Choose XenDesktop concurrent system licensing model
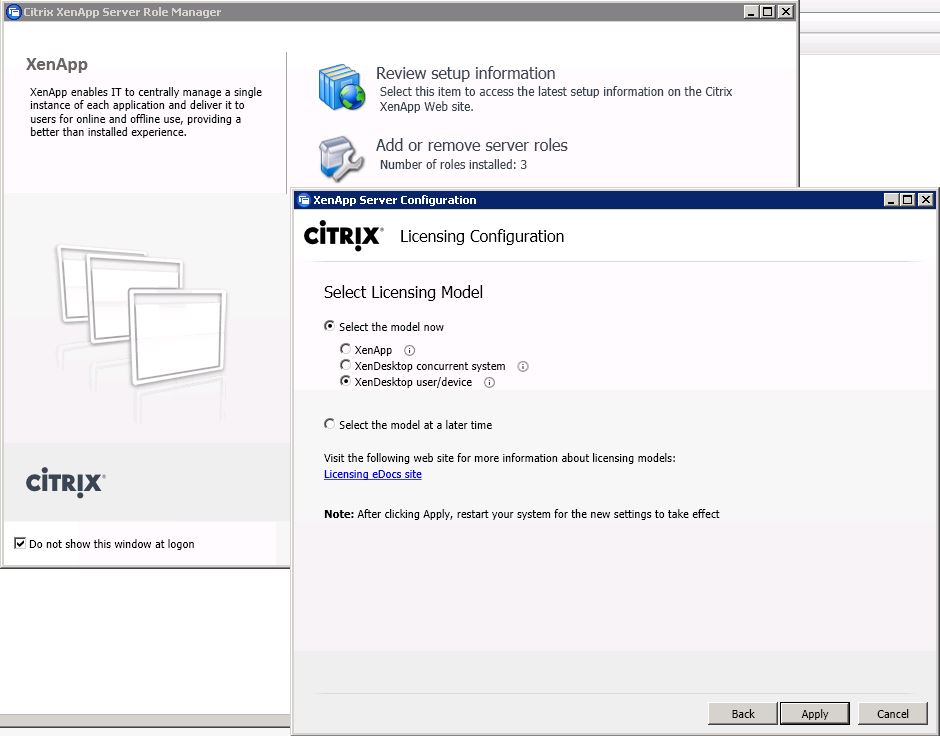Viewport: 940px width, 736px height. [x=346, y=366]
